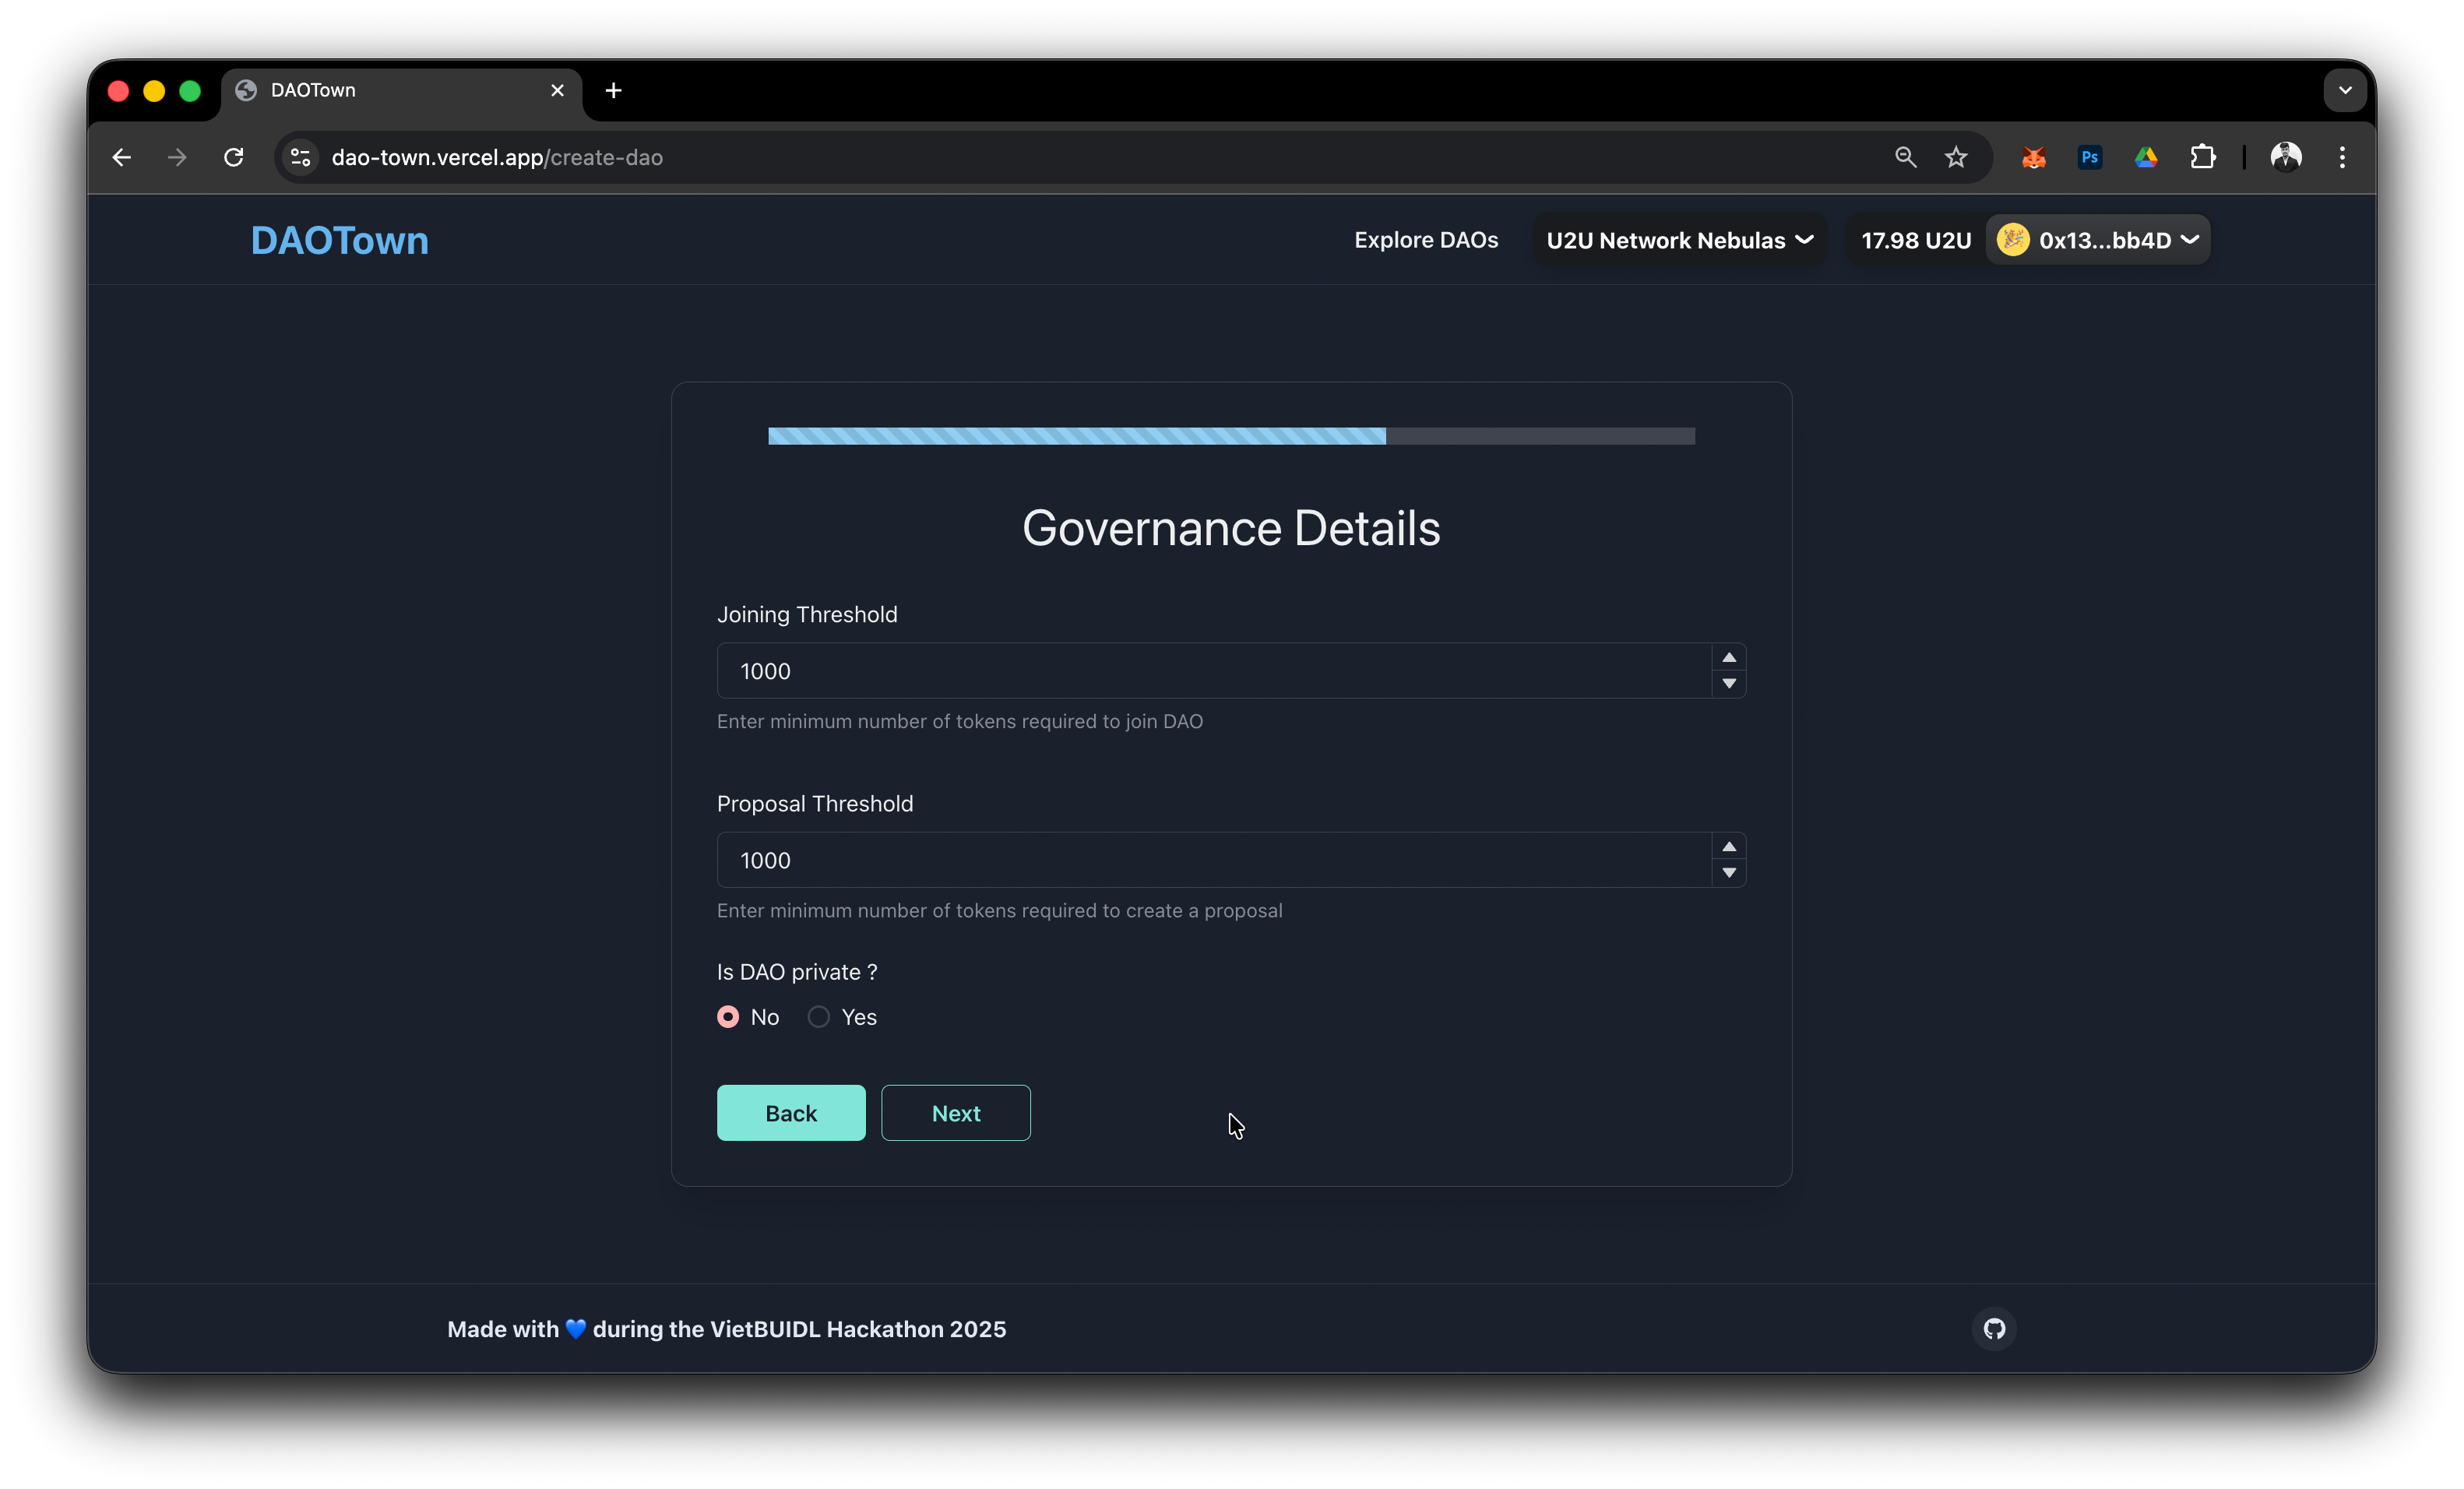Increase Joining Threshold with up arrow
The width and height of the screenshot is (2464, 1489).
click(x=1729, y=657)
